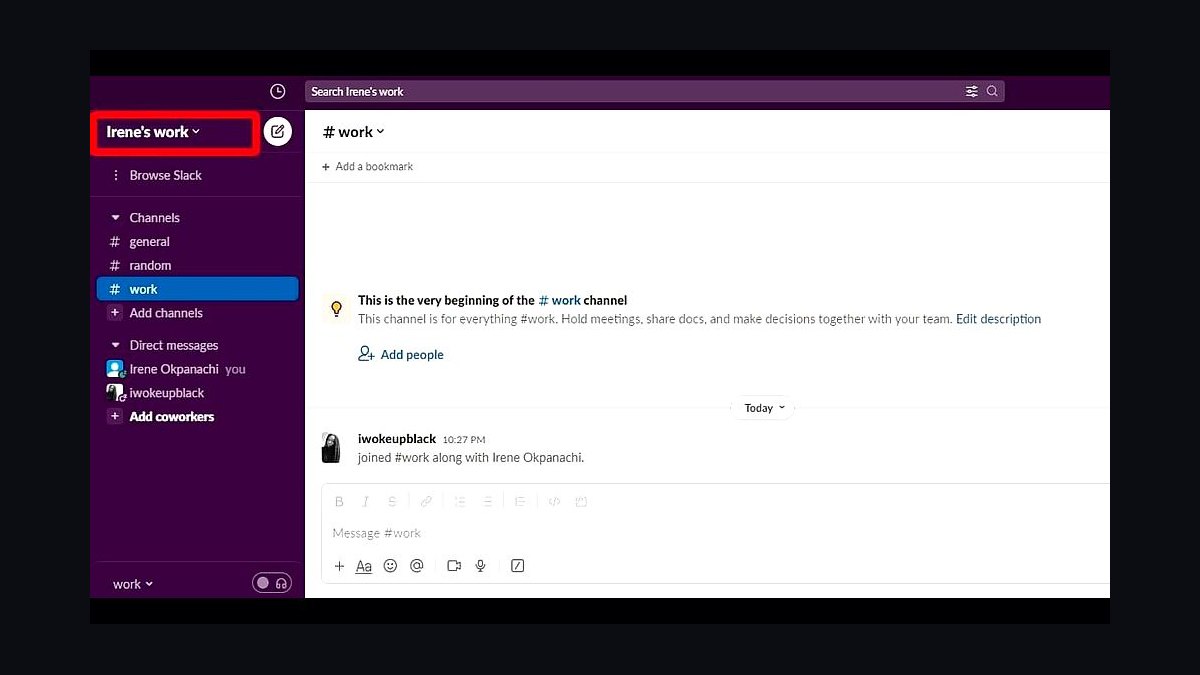Start an ordered list in composer
The image size is (1200, 675).
coord(460,502)
